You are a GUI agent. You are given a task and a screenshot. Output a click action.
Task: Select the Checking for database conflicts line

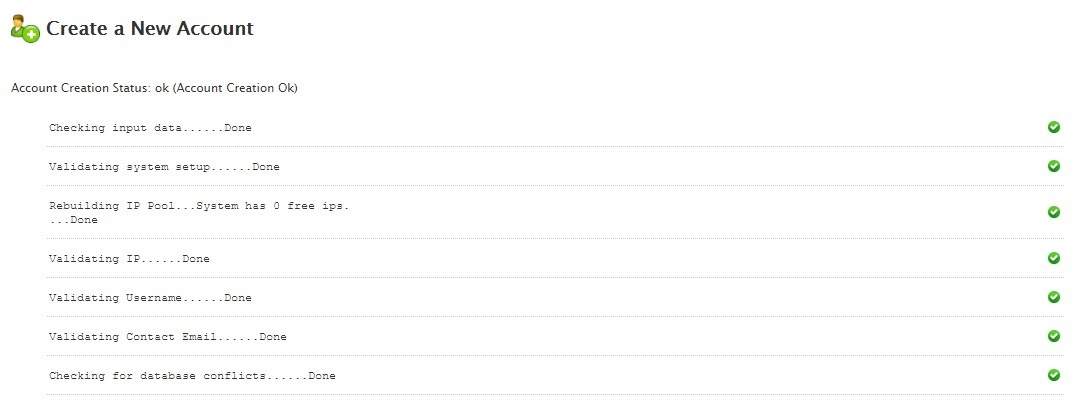192,376
